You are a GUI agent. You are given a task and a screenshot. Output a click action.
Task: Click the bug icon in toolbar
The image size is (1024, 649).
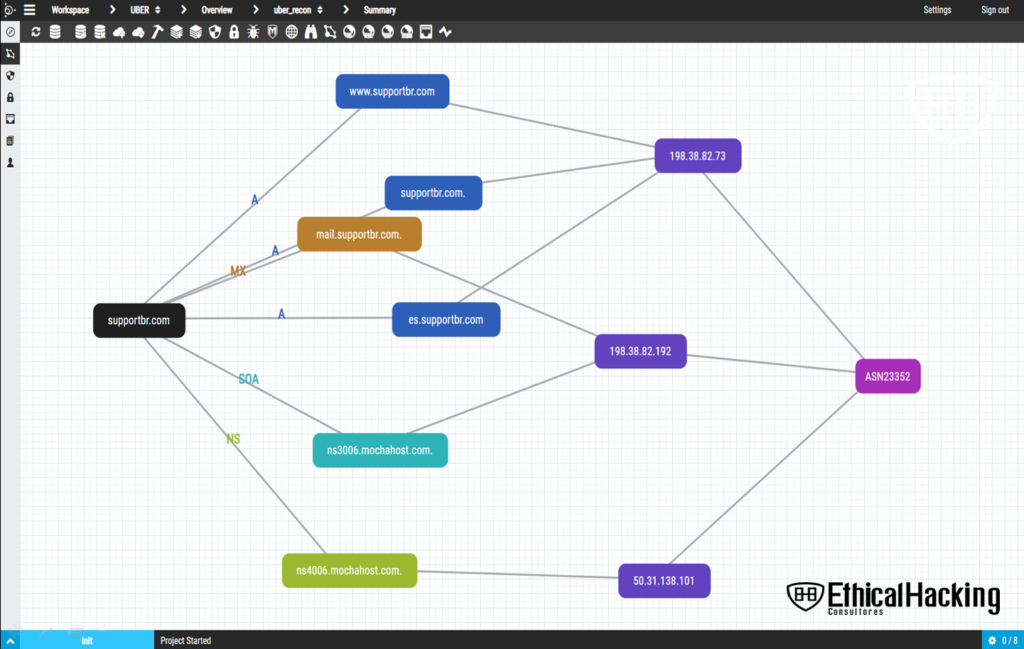click(x=252, y=32)
